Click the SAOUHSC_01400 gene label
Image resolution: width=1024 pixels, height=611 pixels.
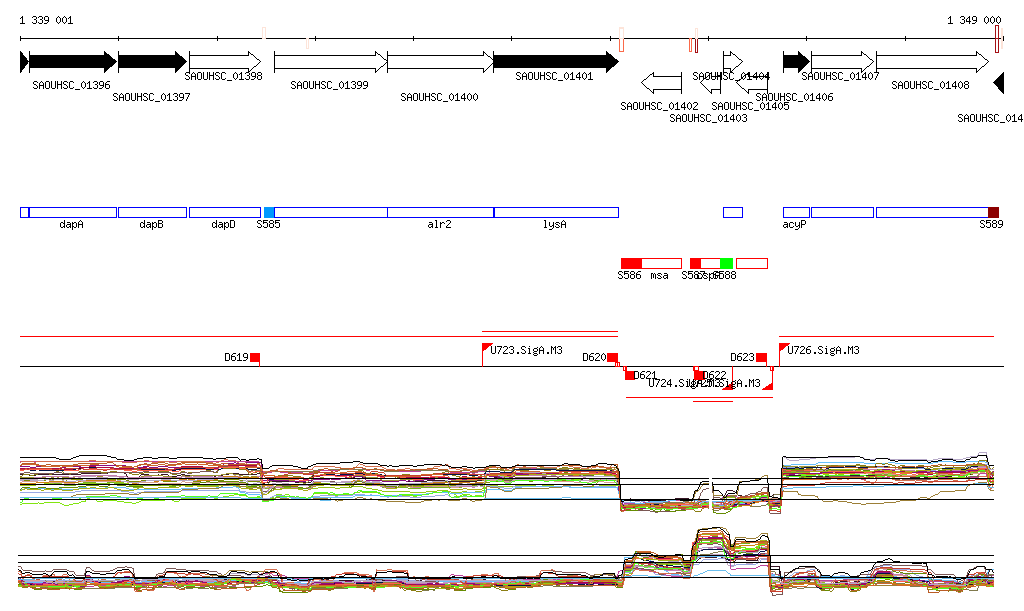tap(440, 97)
